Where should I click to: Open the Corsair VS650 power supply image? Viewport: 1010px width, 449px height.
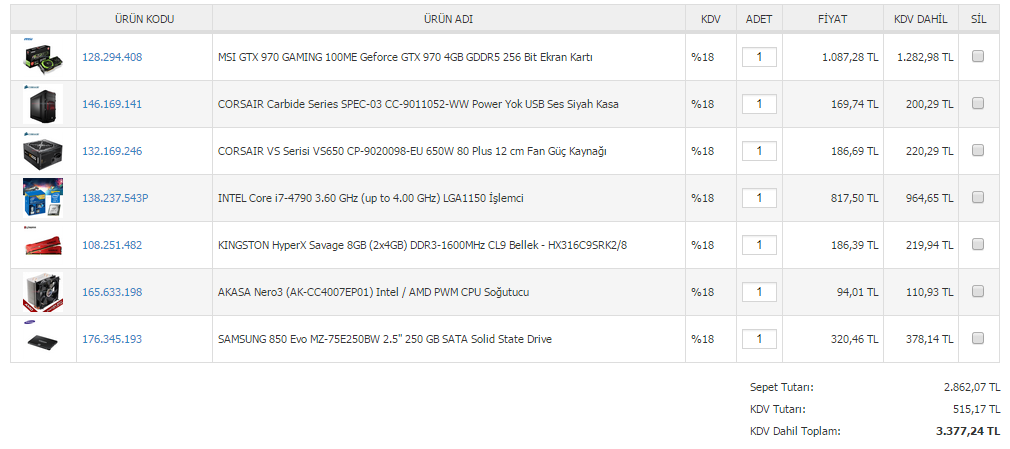[43, 151]
